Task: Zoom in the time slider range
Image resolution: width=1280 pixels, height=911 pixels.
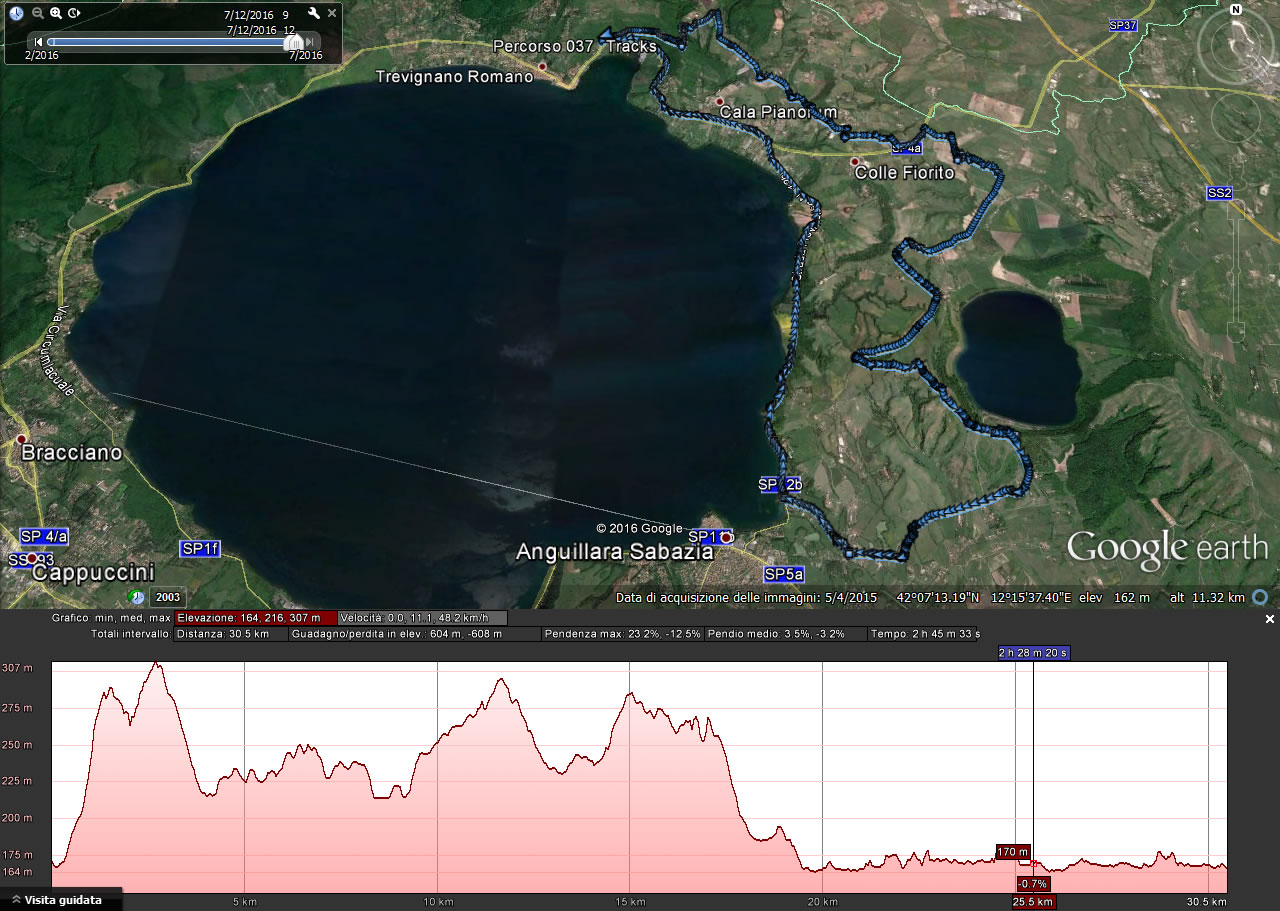Action: [56, 14]
